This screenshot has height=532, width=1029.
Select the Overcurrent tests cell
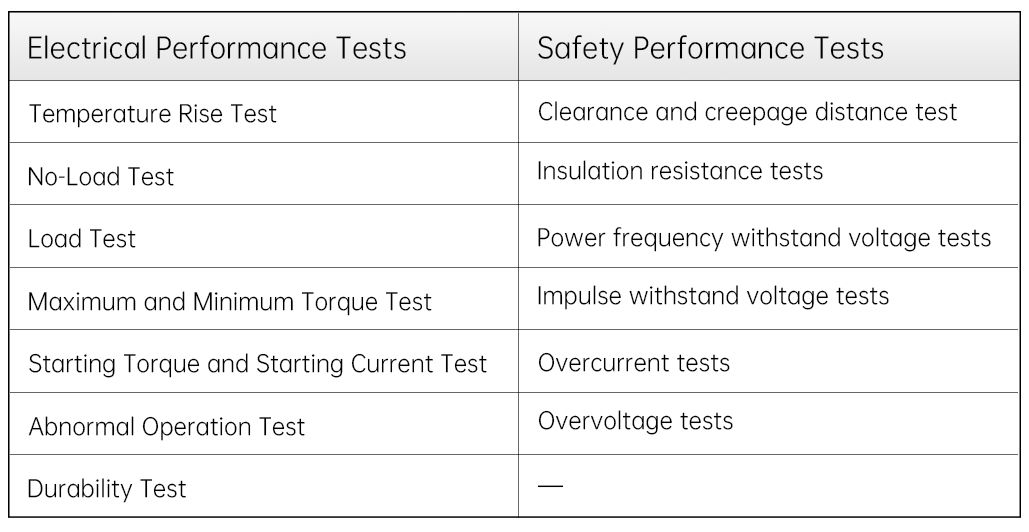coord(634,361)
